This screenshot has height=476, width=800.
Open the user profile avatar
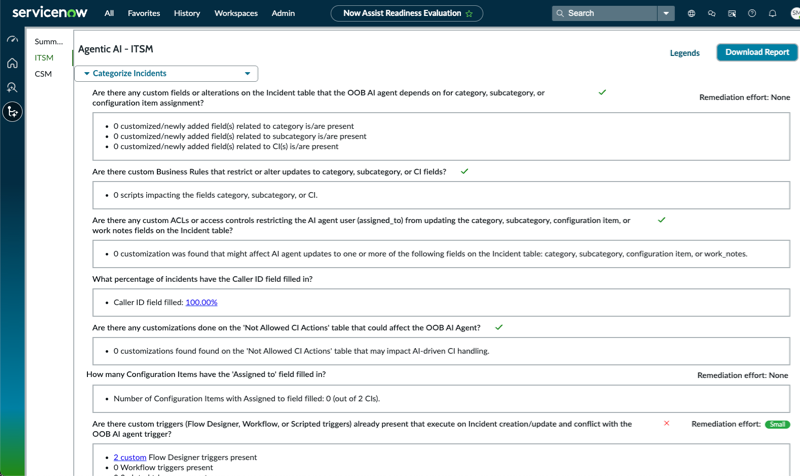tap(795, 13)
